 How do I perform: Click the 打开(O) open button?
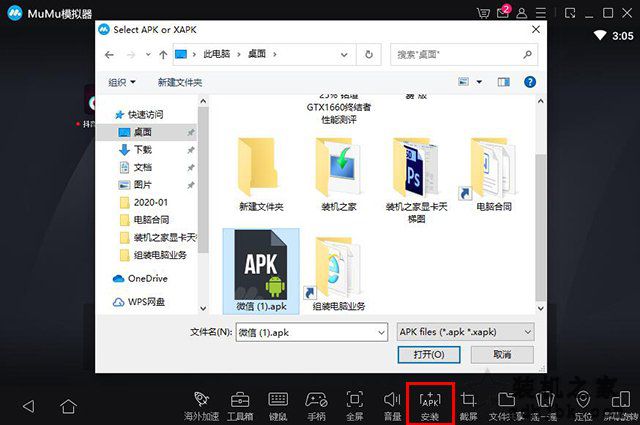tap(429, 354)
